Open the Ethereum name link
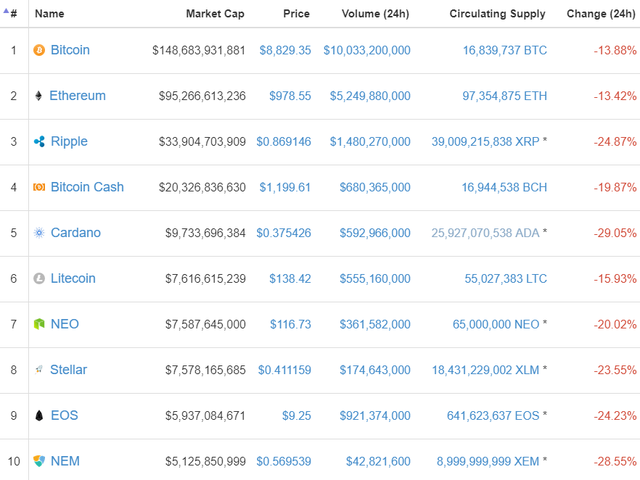 (78, 96)
